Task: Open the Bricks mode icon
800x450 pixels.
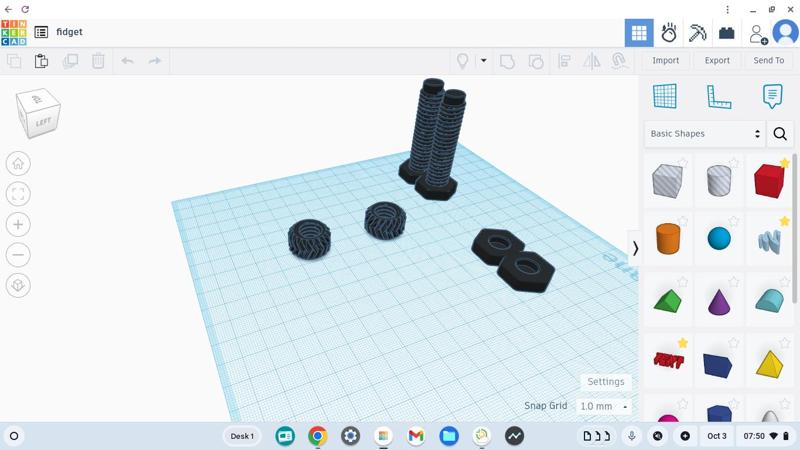Action: 727,33
